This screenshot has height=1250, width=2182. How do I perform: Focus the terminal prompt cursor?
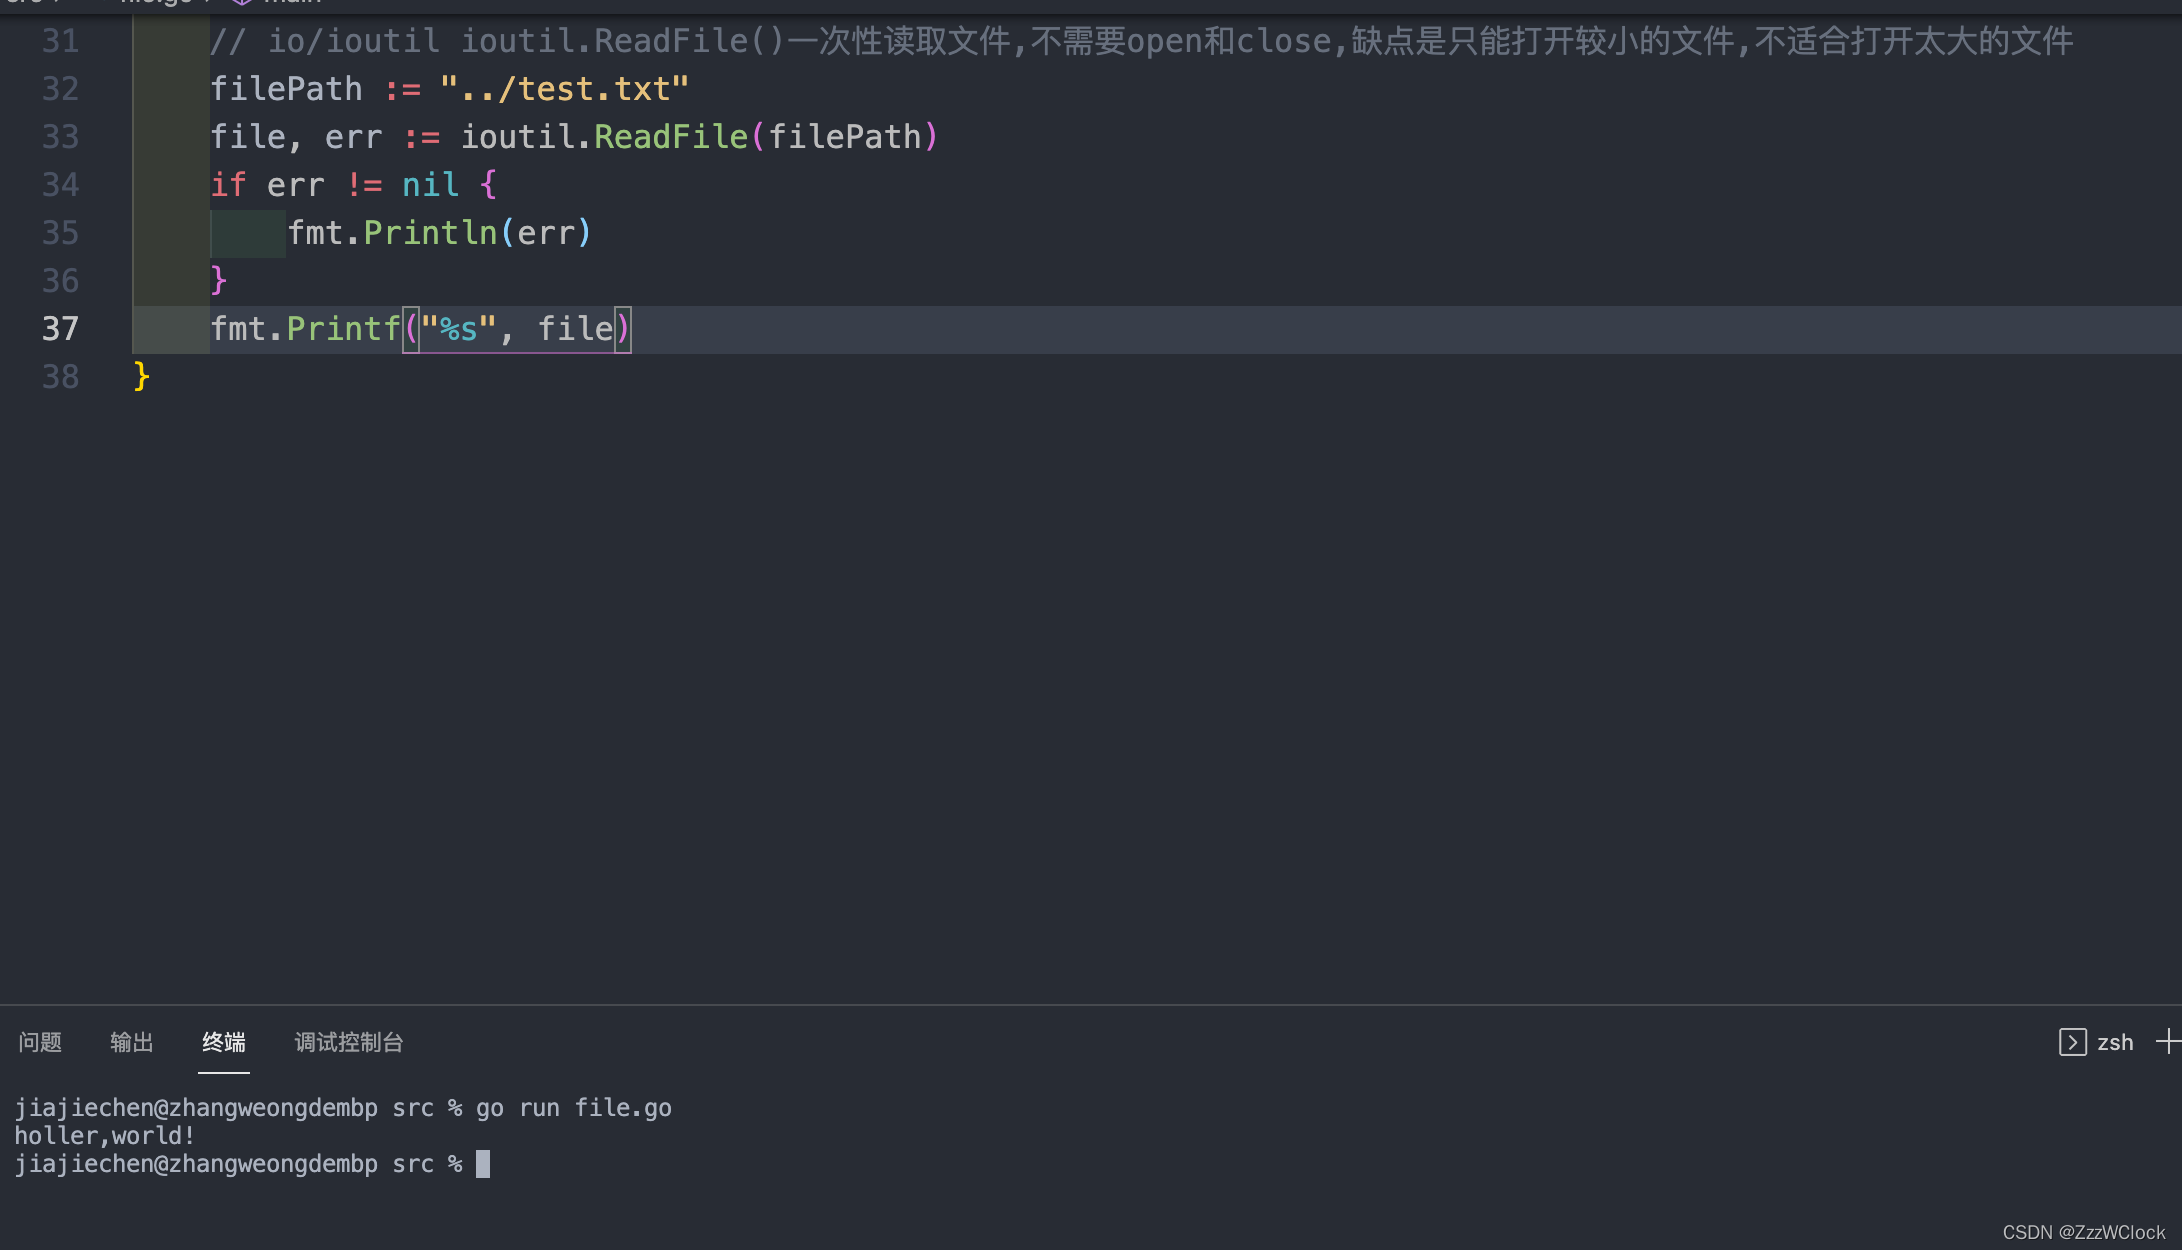(483, 1164)
